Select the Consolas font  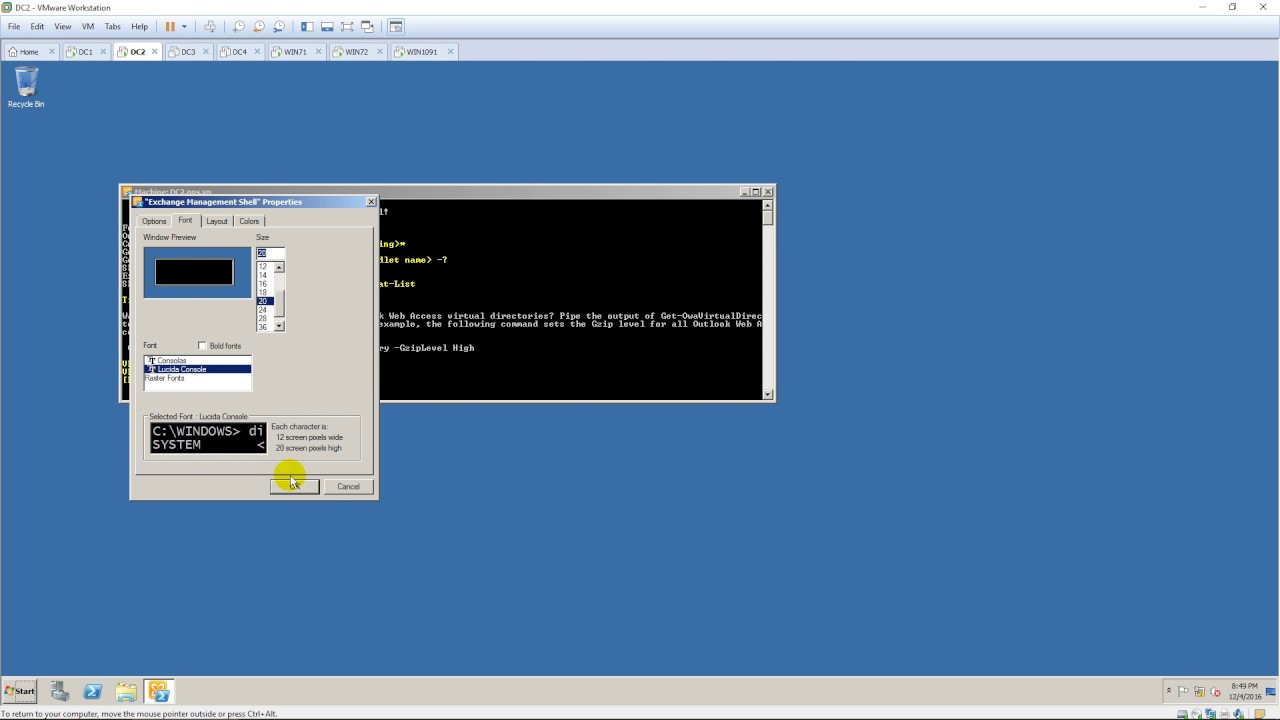pyautogui.click(x=197, y=360)
